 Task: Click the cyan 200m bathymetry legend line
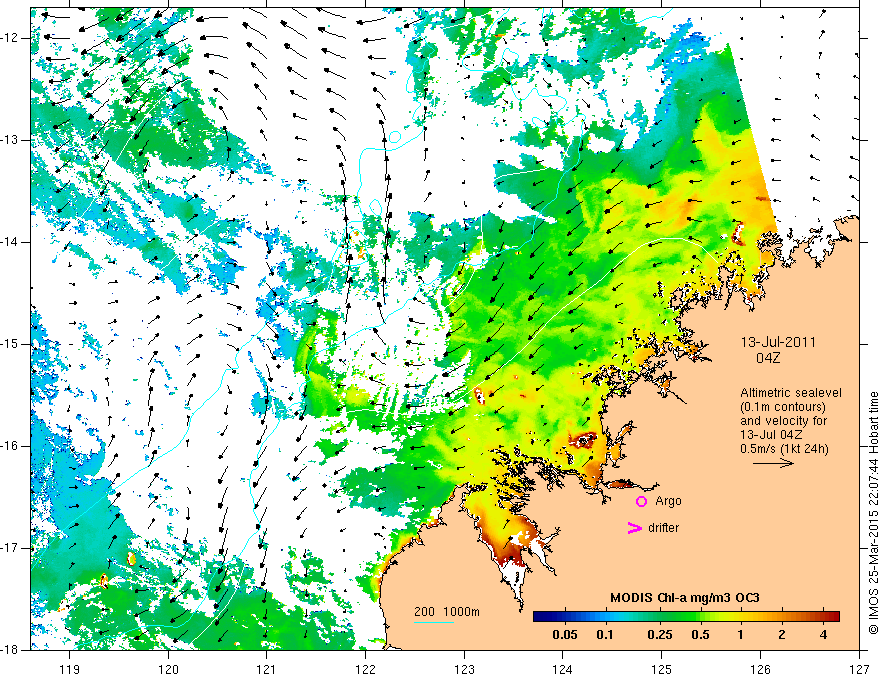pos(434,622)
